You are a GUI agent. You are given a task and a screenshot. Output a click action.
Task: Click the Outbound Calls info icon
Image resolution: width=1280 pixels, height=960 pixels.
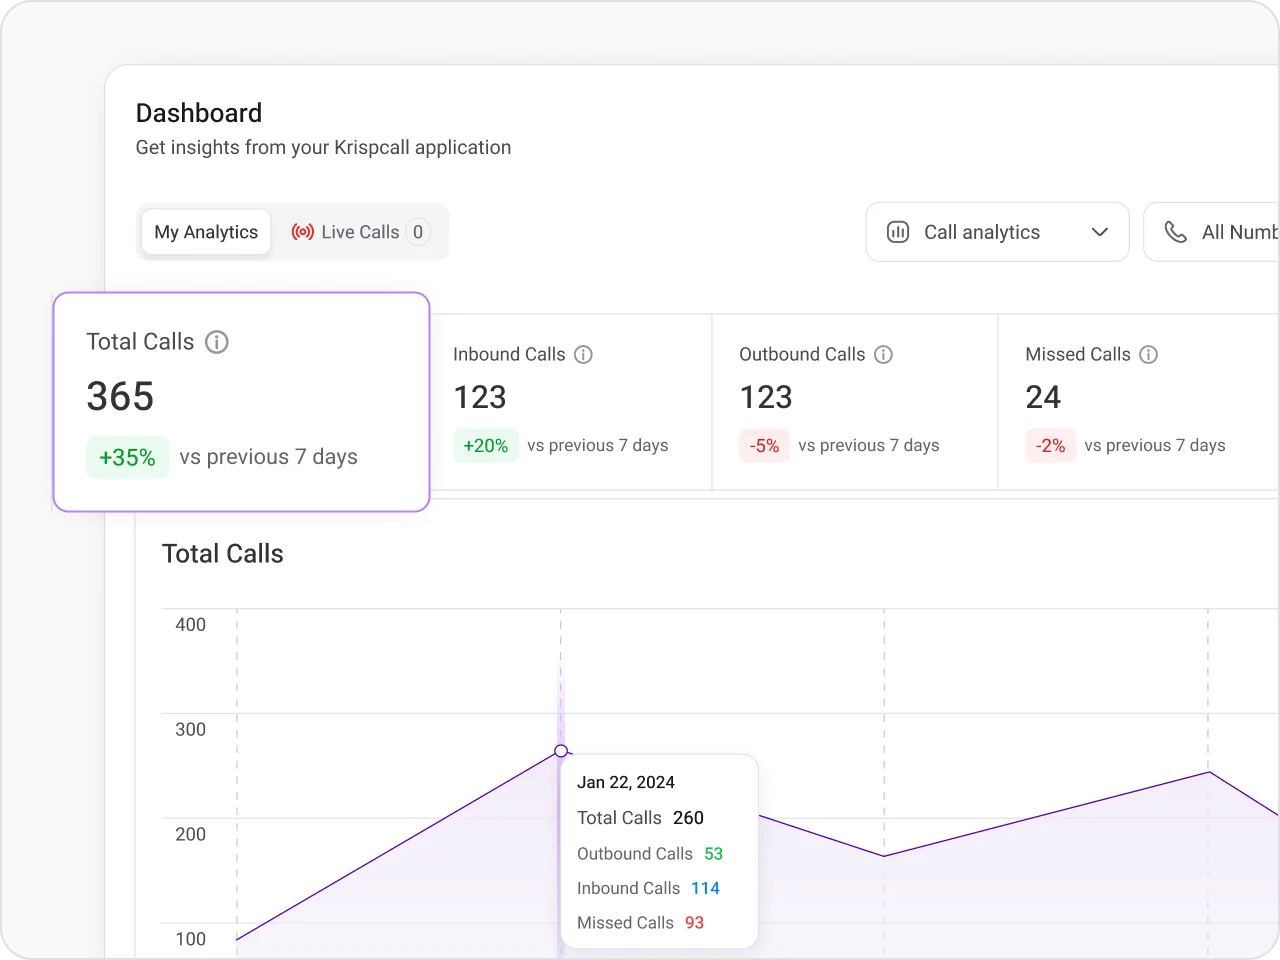[884, 355]
